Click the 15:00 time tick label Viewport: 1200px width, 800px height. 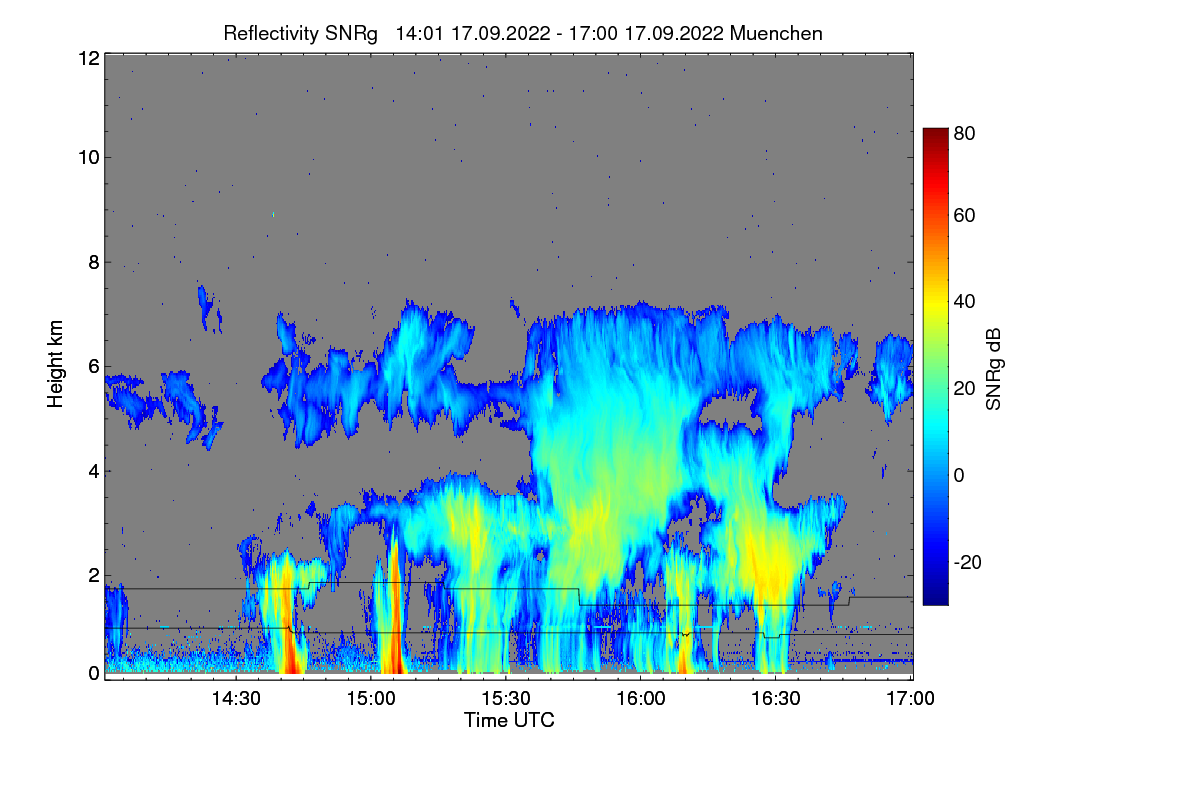371,698
